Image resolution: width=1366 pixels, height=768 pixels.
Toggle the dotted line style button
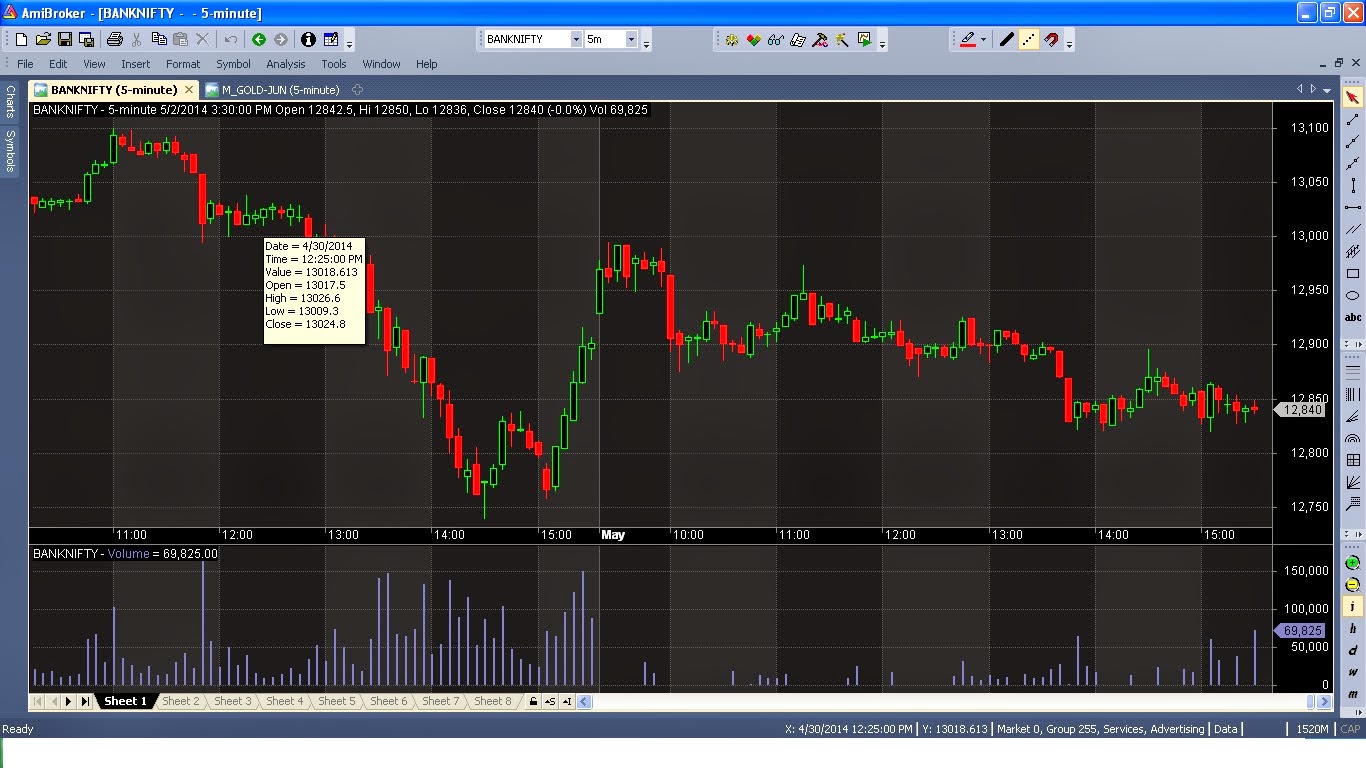point(1029,40)
